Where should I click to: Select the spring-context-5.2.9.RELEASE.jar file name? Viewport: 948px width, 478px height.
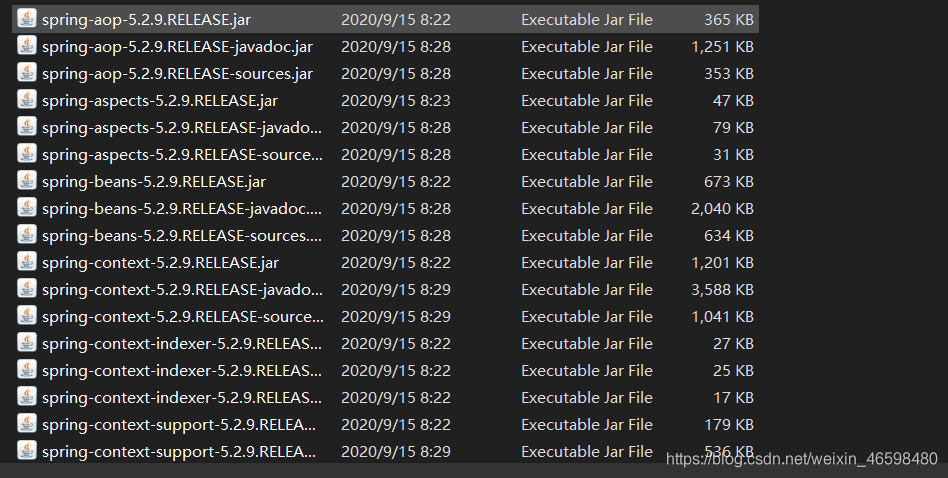click(160, 263)
